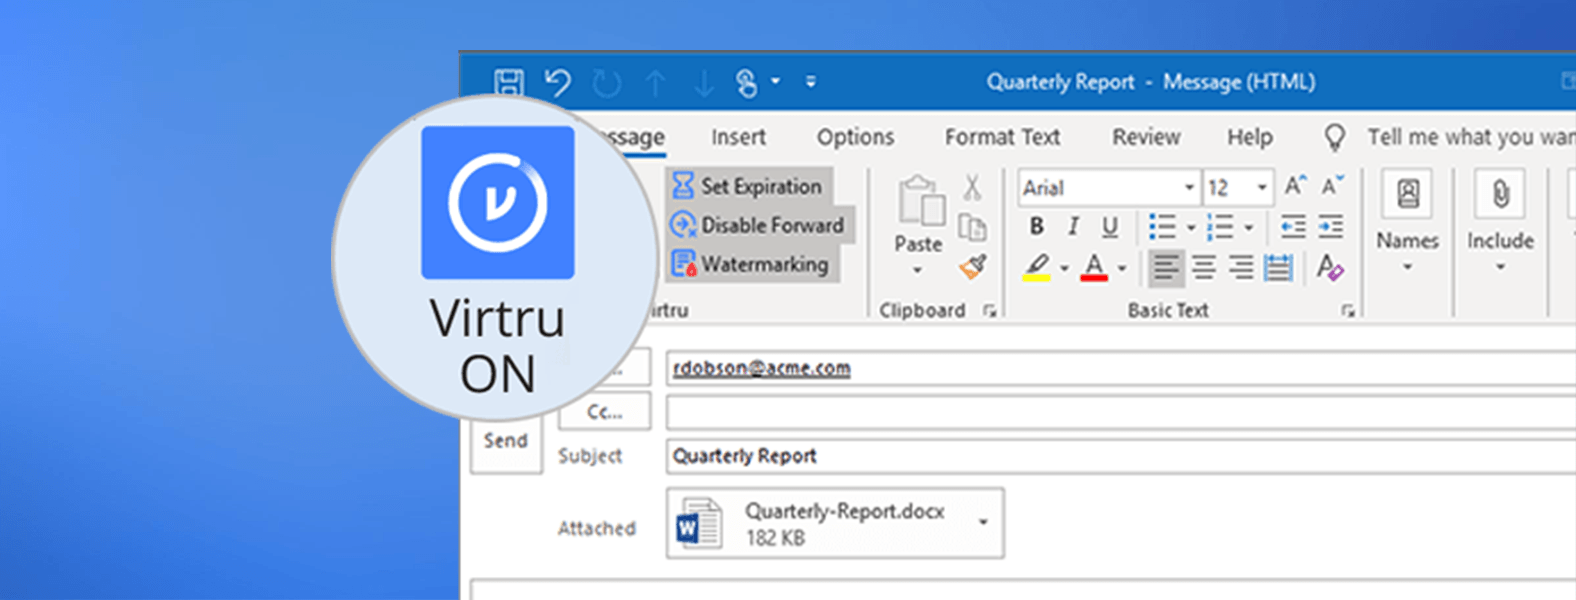Viewport: 1576px width, 600px height.
Task: Toggle the Virtru ON protection button
Action: click(x=497, y=203)
